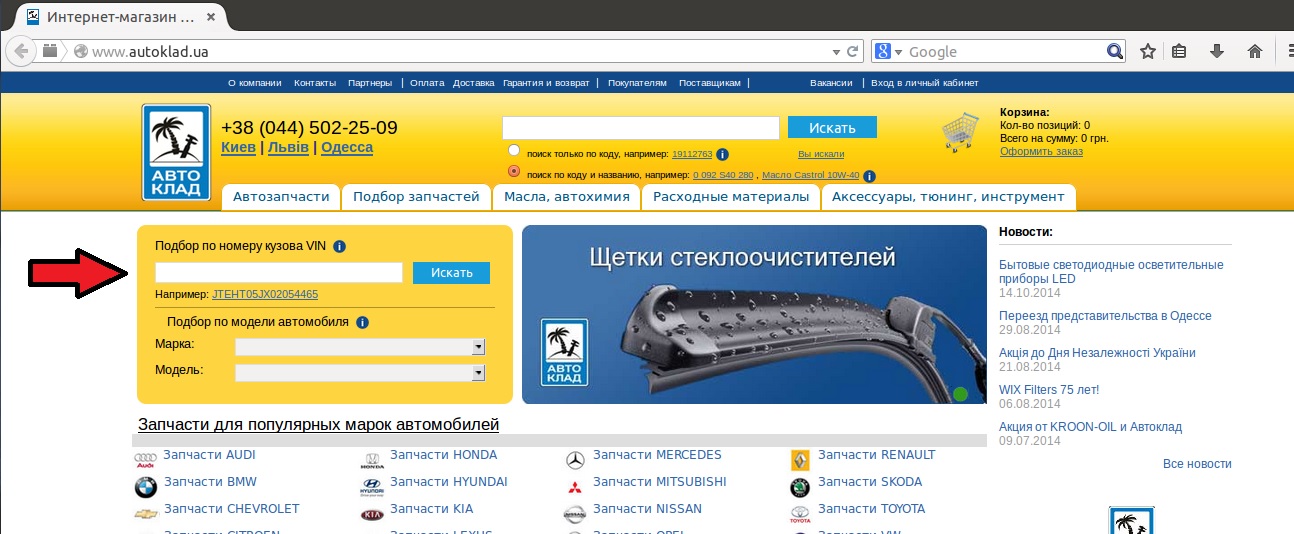Open Доставка top menu link
Image resolution: width=1294 pixels, height=534 pixels.
click(473, 83)
